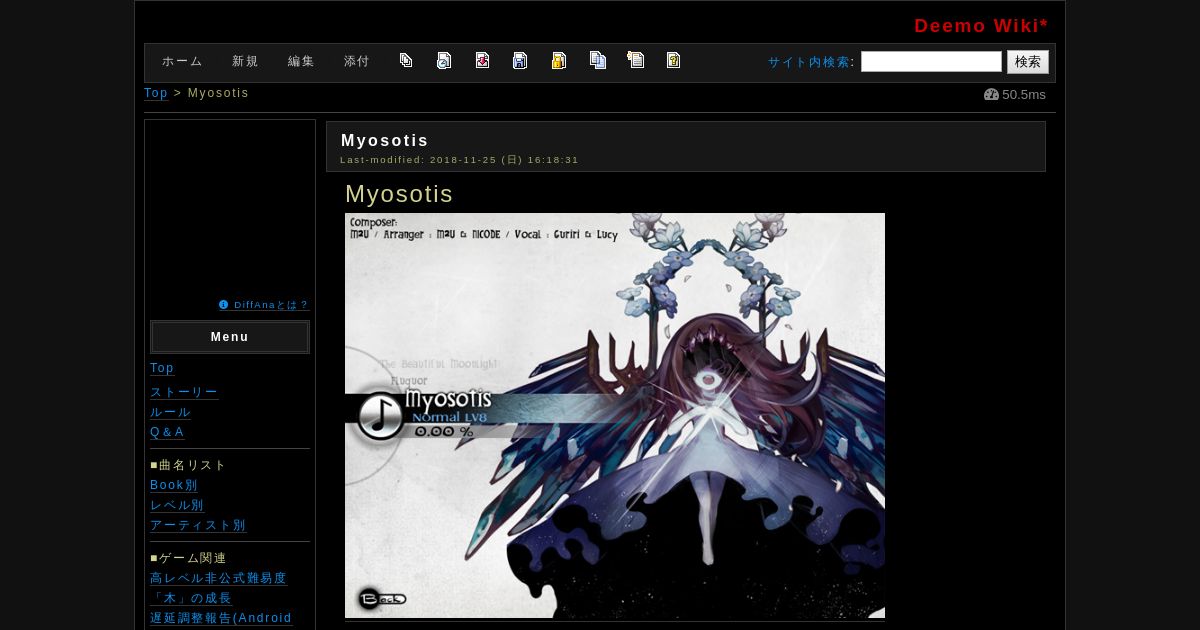
Task: Open the レベル別 song list link
Action: (177, 505)
